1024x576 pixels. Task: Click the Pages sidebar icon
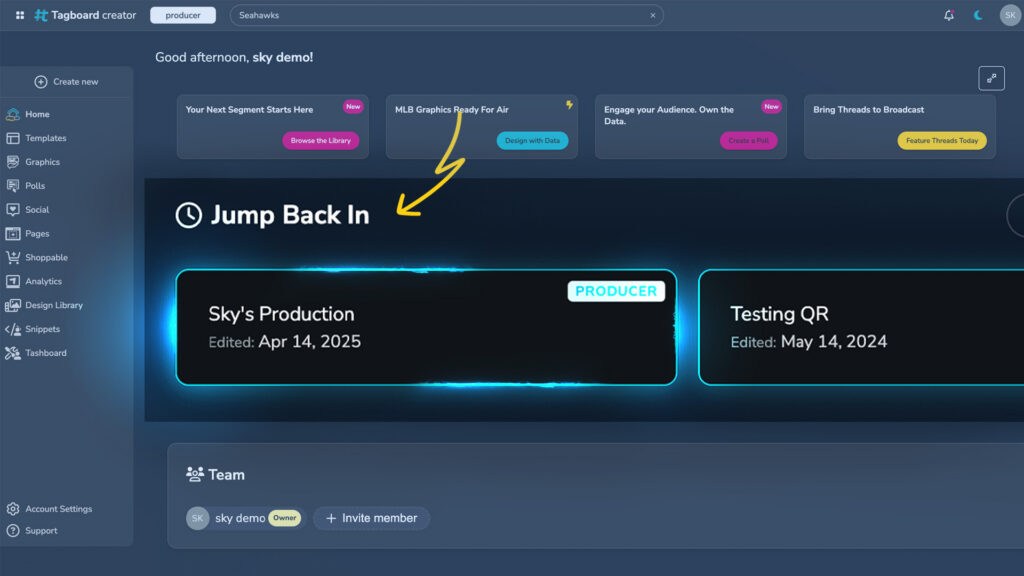tap(12, 234)
